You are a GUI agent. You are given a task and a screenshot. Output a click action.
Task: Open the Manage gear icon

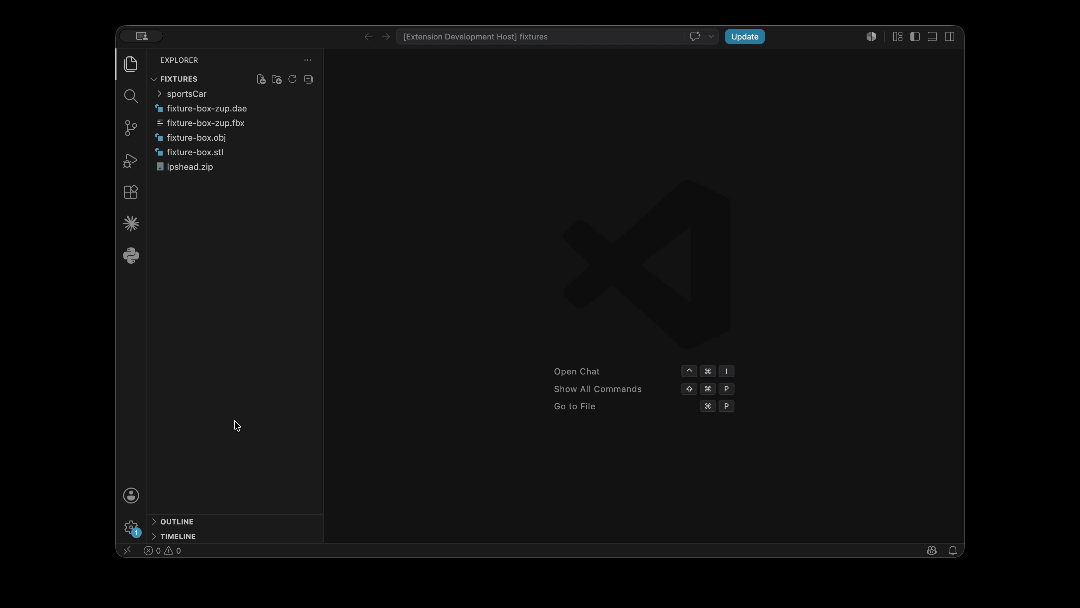coord(131,528)
